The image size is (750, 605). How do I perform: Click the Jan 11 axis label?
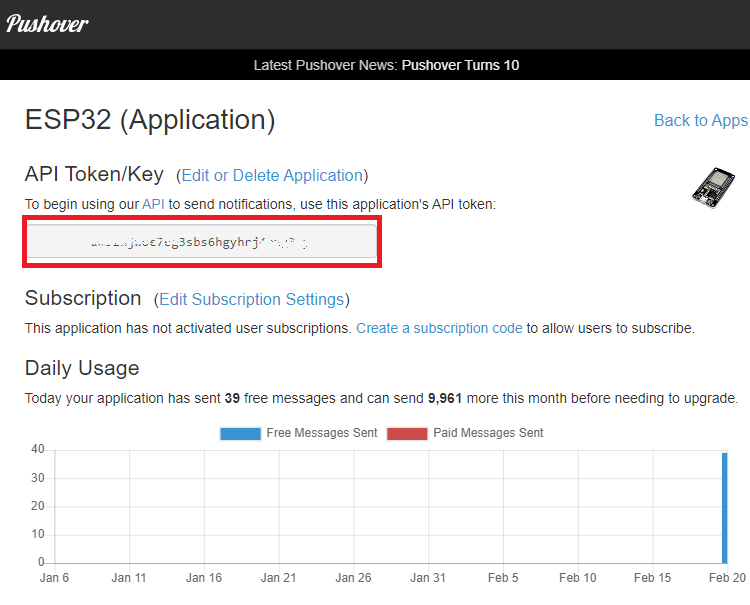129,578
